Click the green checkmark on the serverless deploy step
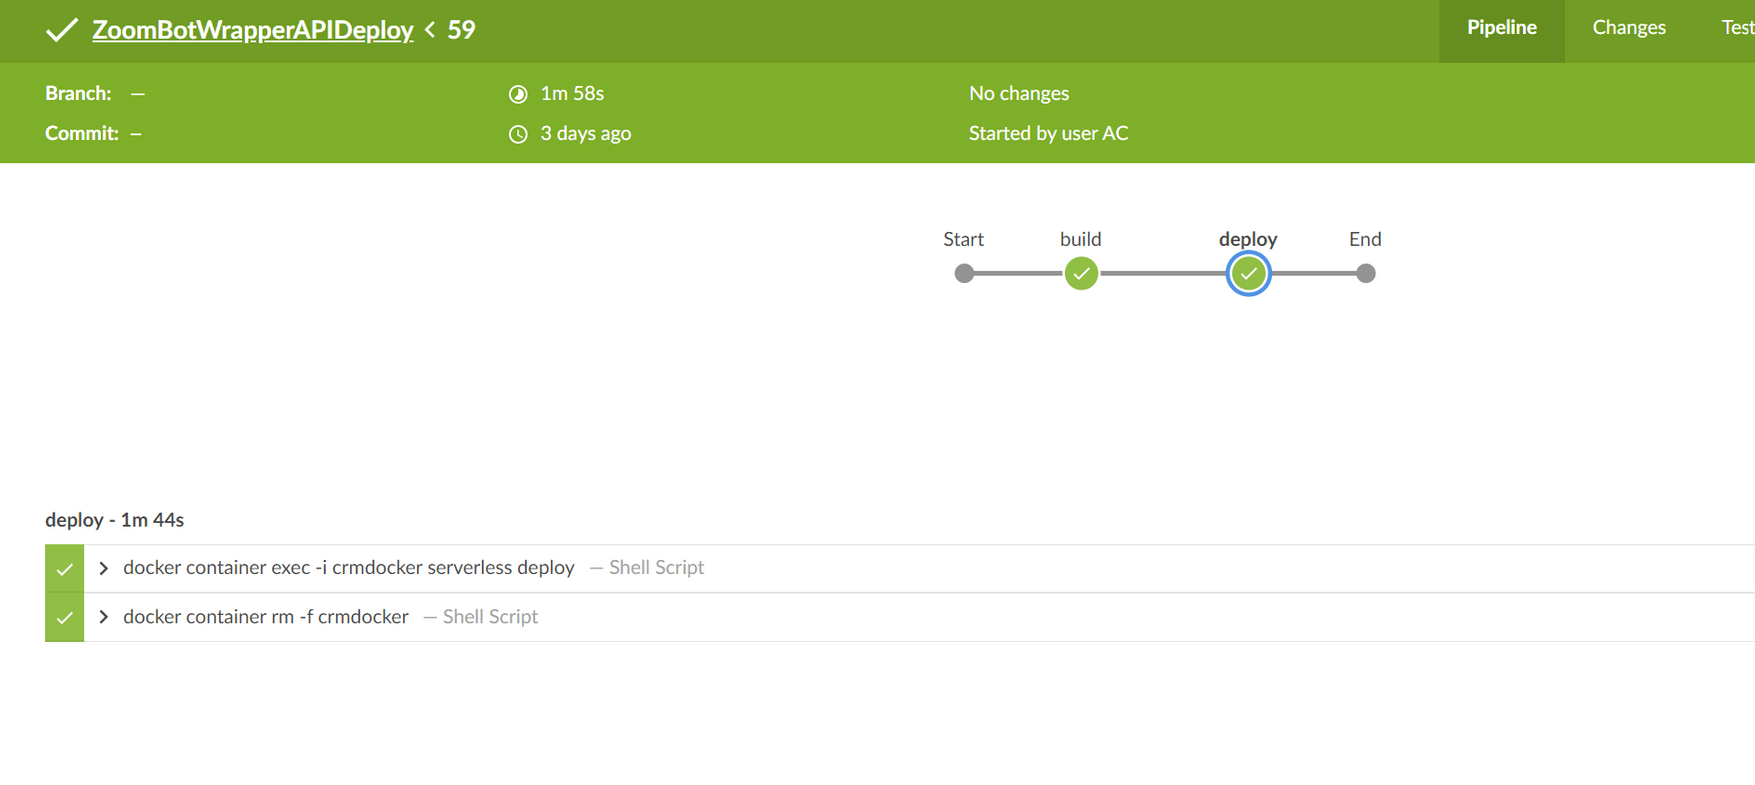This screenshot has width=1755, height=785. coord(64,568)
